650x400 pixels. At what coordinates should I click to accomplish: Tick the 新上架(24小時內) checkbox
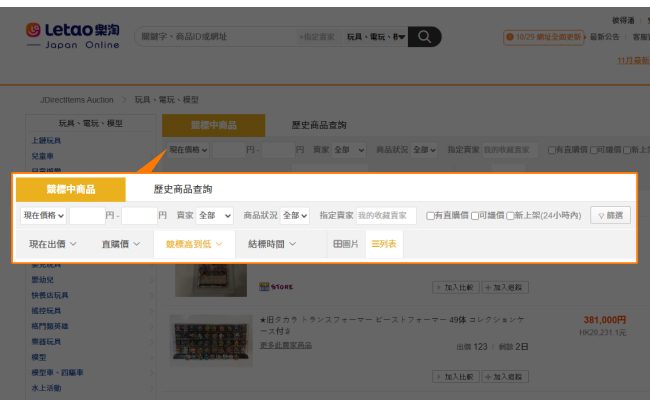(x=510, y=216)
